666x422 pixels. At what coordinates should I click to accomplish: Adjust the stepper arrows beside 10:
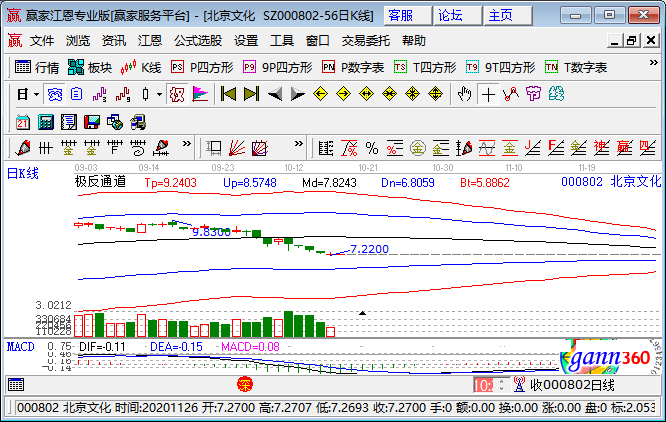coord(502,385)
